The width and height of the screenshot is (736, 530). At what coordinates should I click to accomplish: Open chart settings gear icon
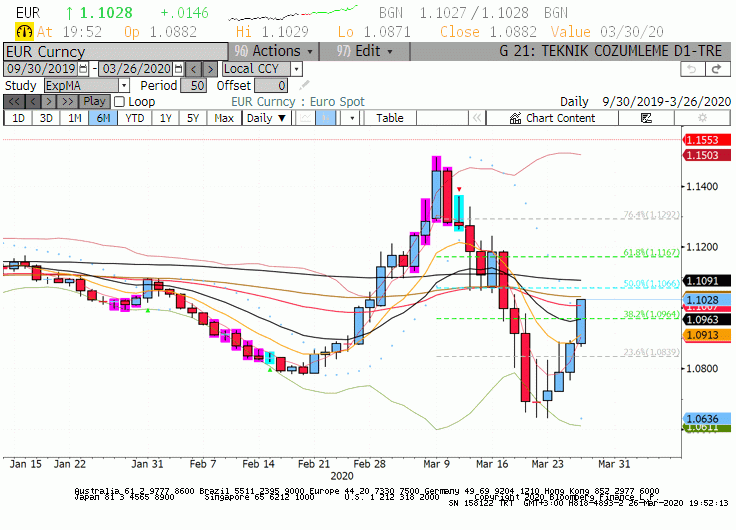(x=702, y=118)
